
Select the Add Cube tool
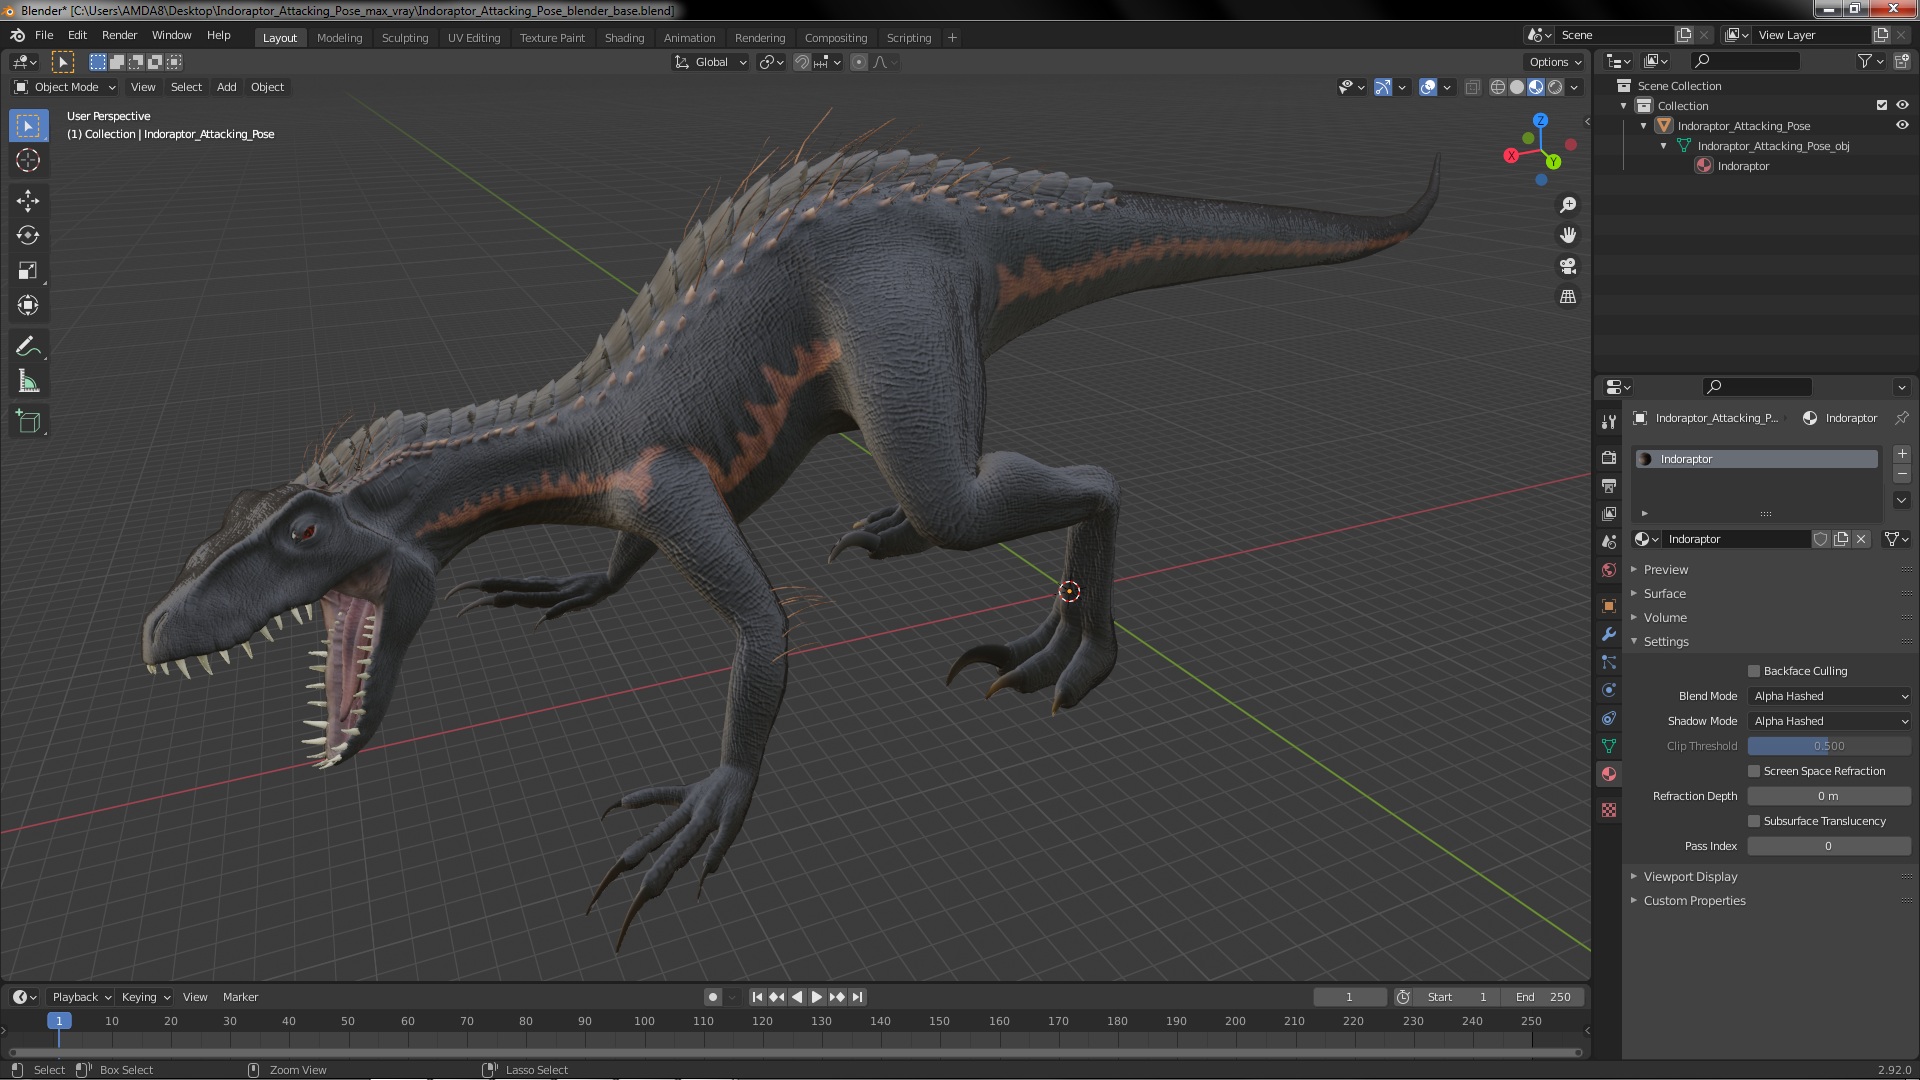coord(28,422)
